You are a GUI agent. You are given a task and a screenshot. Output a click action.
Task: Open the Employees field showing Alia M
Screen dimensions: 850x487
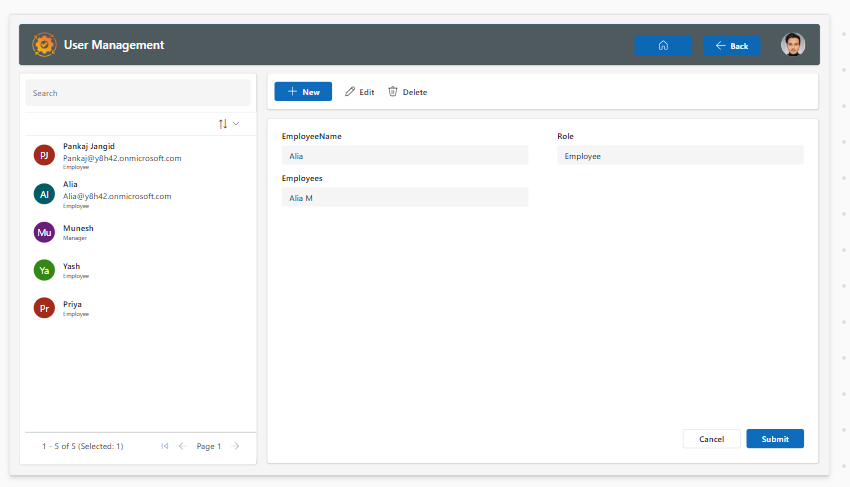[404, 198]
